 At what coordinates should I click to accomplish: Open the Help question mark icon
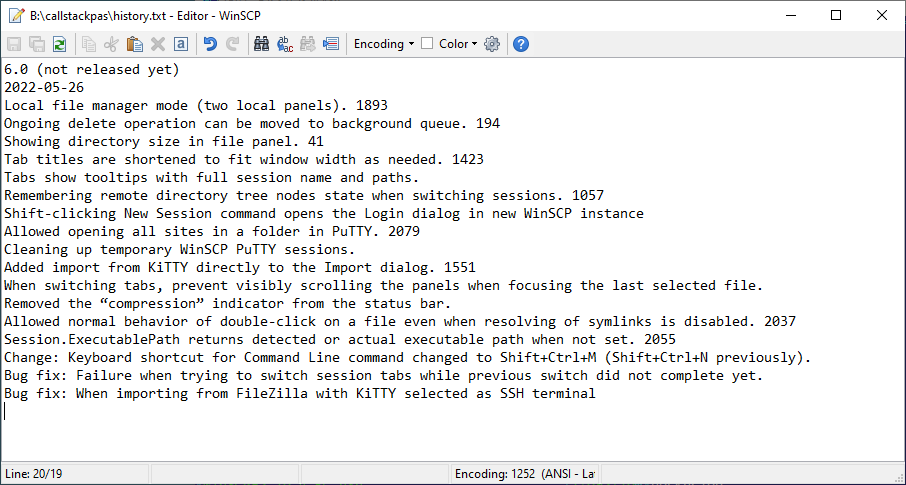[x=521, y=44]
